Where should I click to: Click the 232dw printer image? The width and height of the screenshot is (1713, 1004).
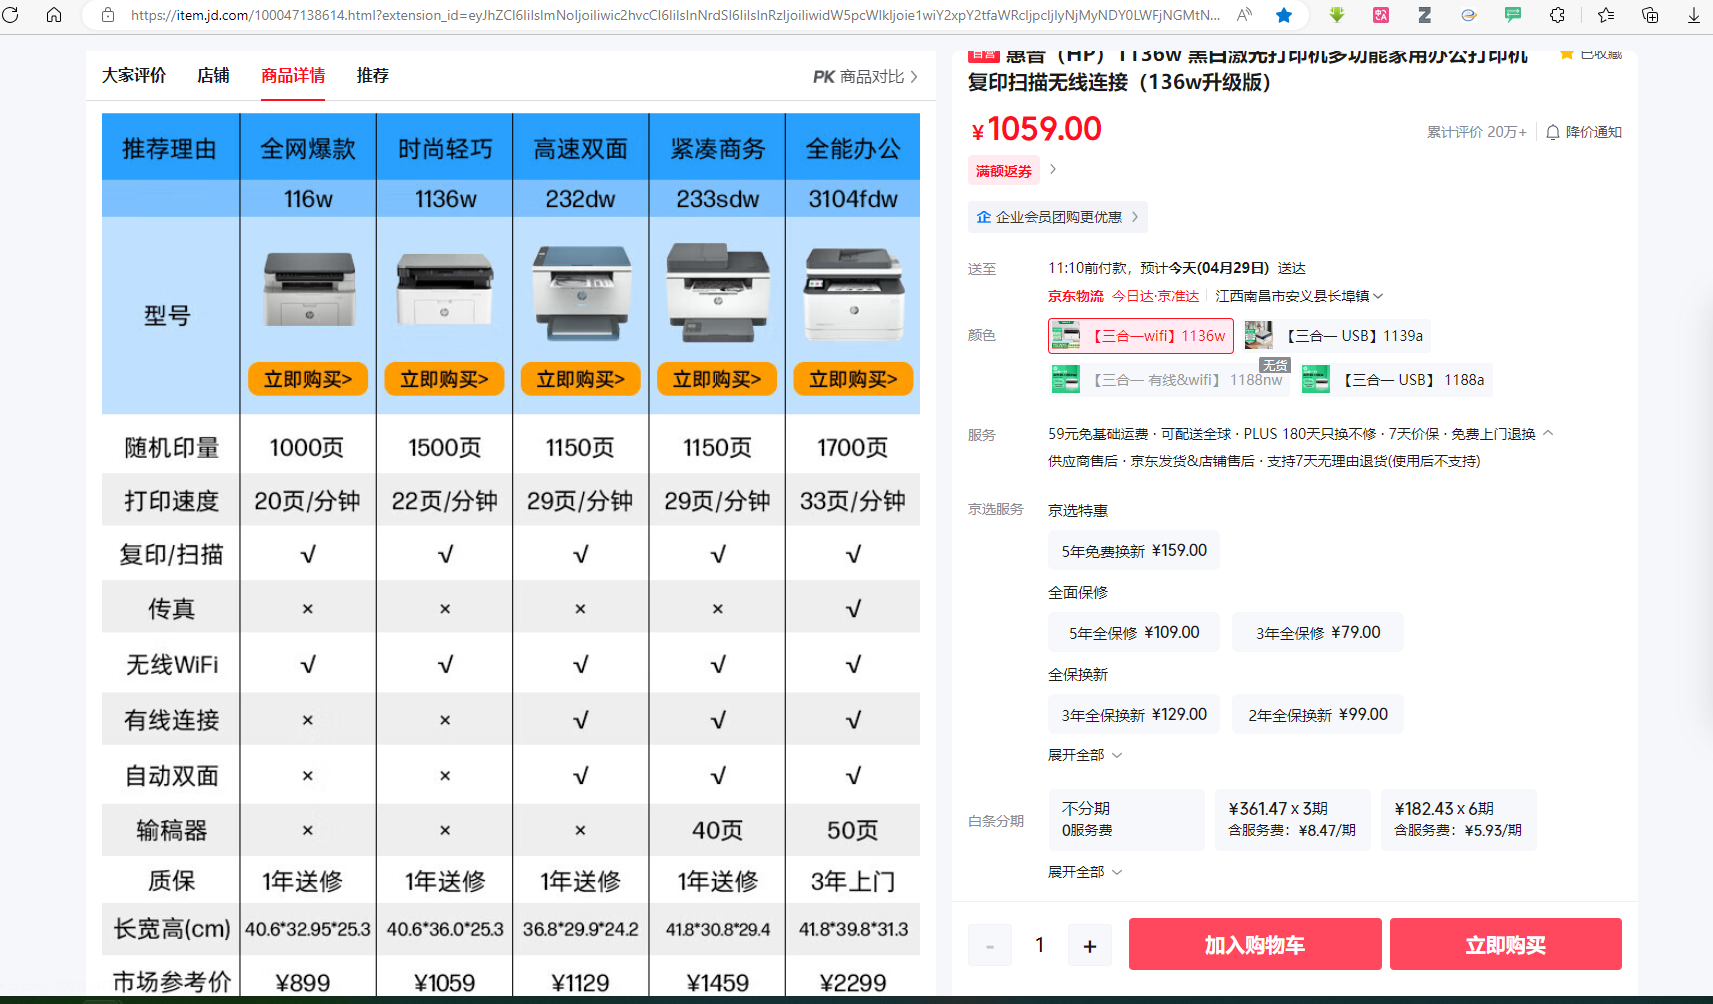581,292
